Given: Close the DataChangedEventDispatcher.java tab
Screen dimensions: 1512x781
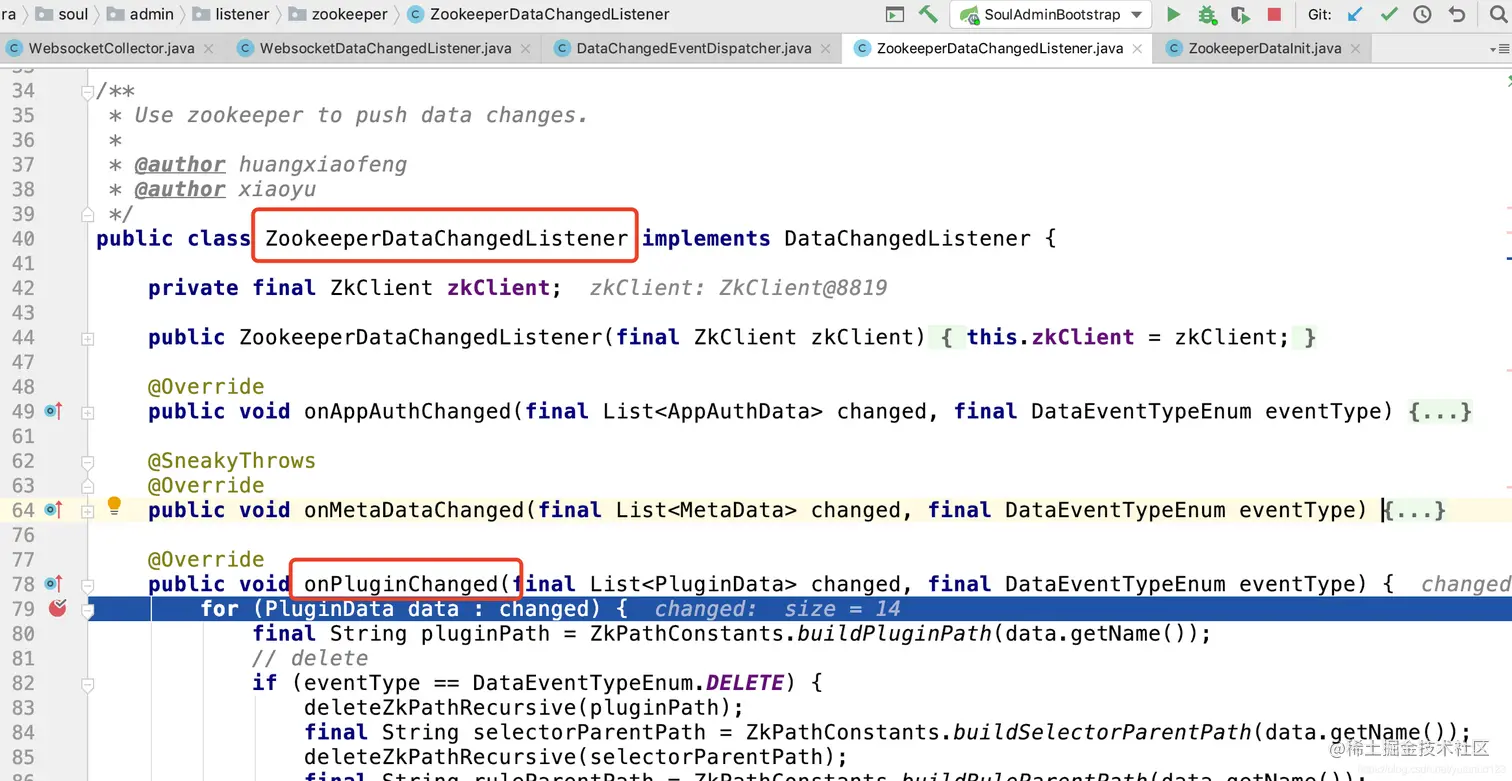Looking at the screenshot, I should (825, 48).
